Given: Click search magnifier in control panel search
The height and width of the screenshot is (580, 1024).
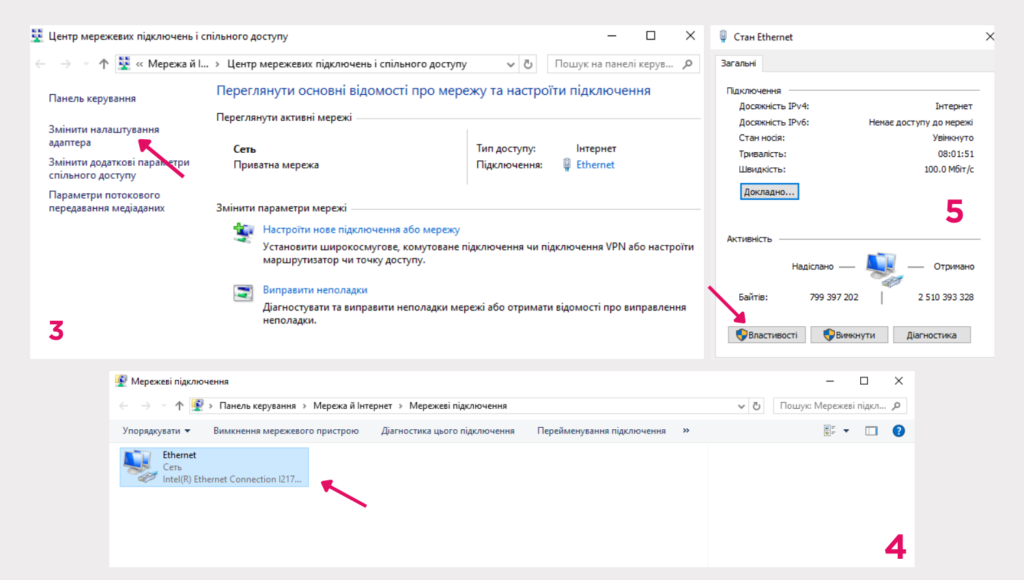Looking at the screenshot, I should coord(688,64).
